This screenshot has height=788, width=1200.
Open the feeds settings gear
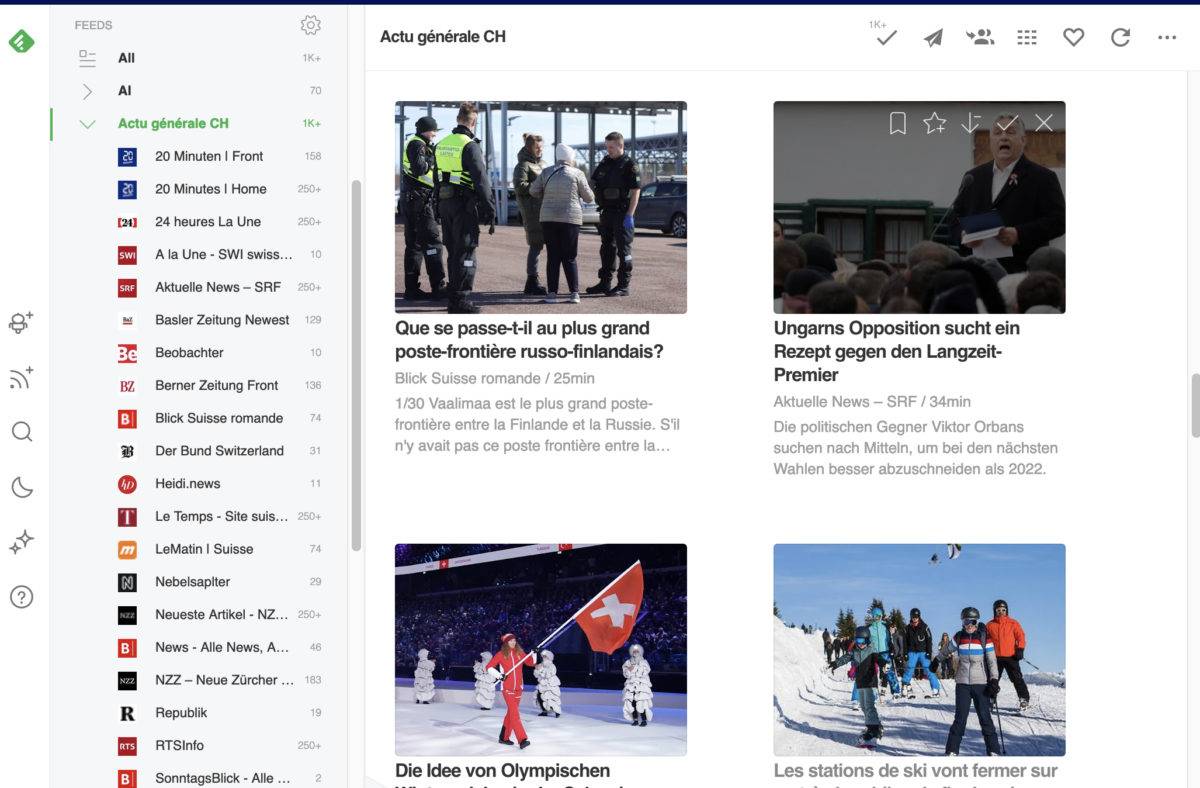click(x=310, y=25)
